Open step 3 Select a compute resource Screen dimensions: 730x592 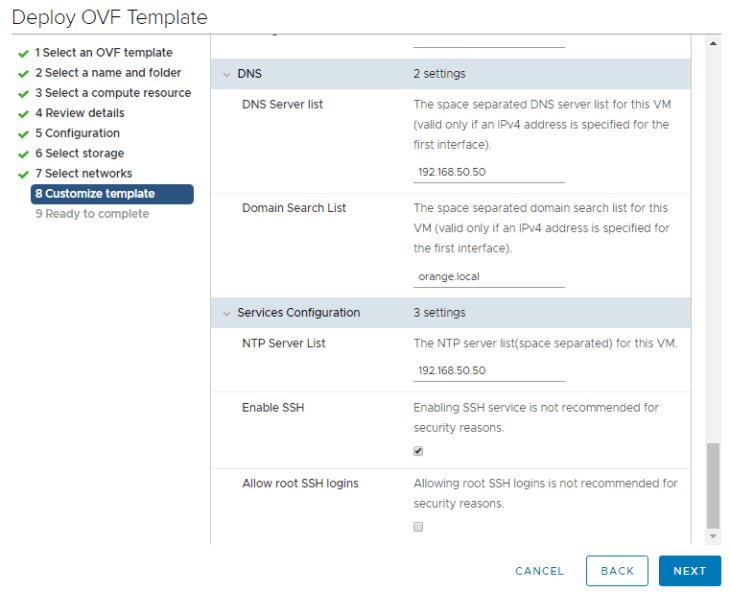(x=112, y=93)
